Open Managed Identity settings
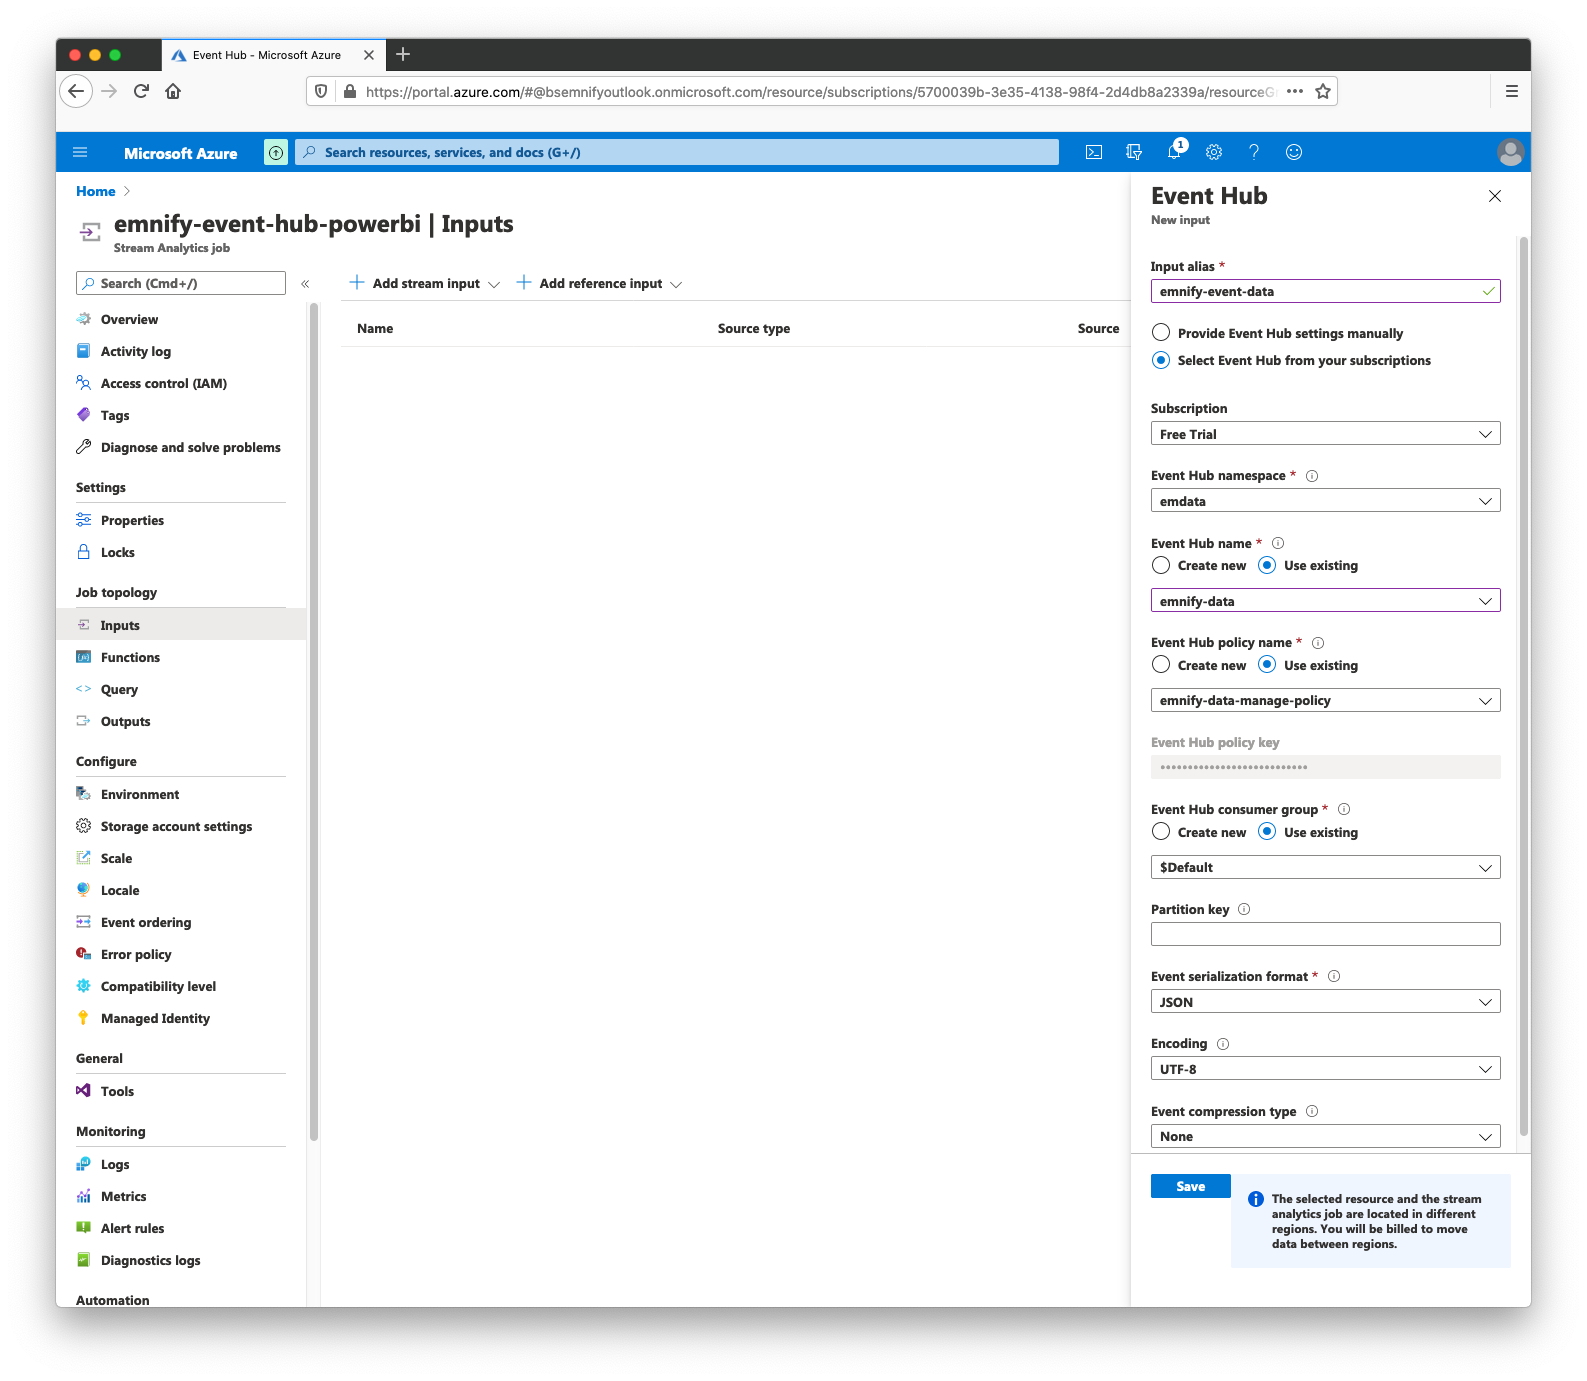 coord(155,1019)
